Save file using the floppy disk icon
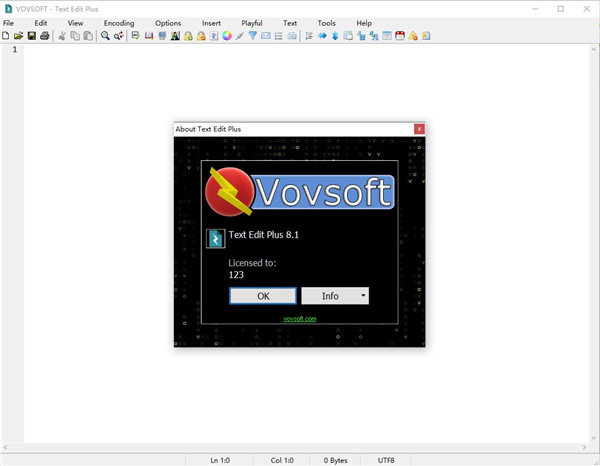The image size is (600, 466). [x=32, y=36]
